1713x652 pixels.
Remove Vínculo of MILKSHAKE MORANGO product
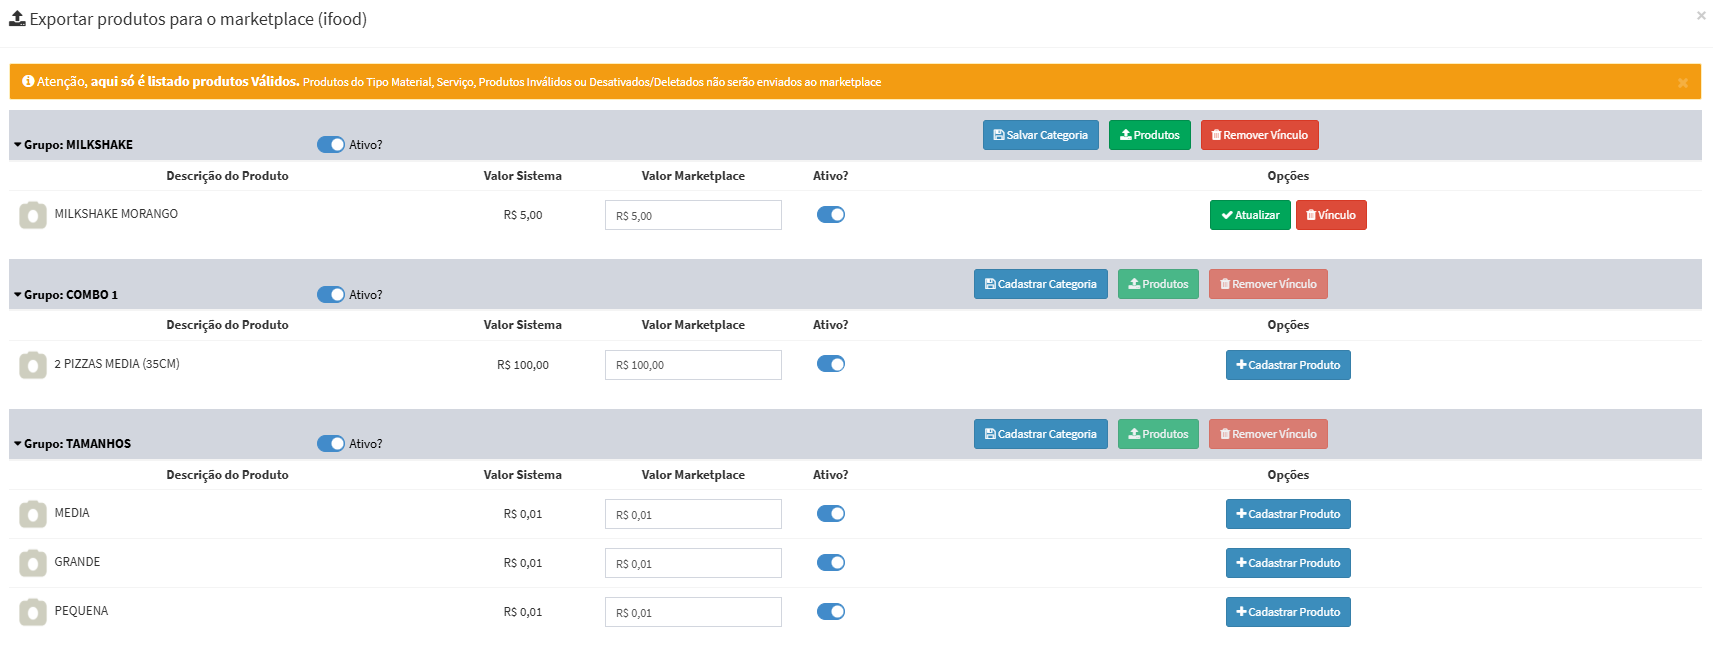(1331, 215)
